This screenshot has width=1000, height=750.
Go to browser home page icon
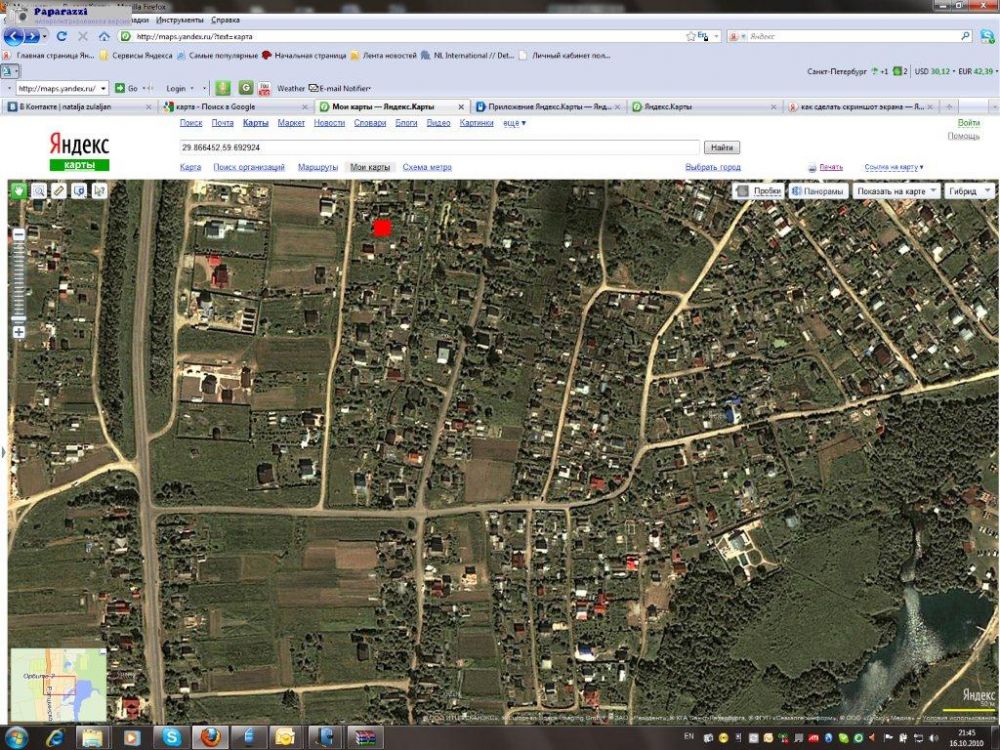click(104, 36)
